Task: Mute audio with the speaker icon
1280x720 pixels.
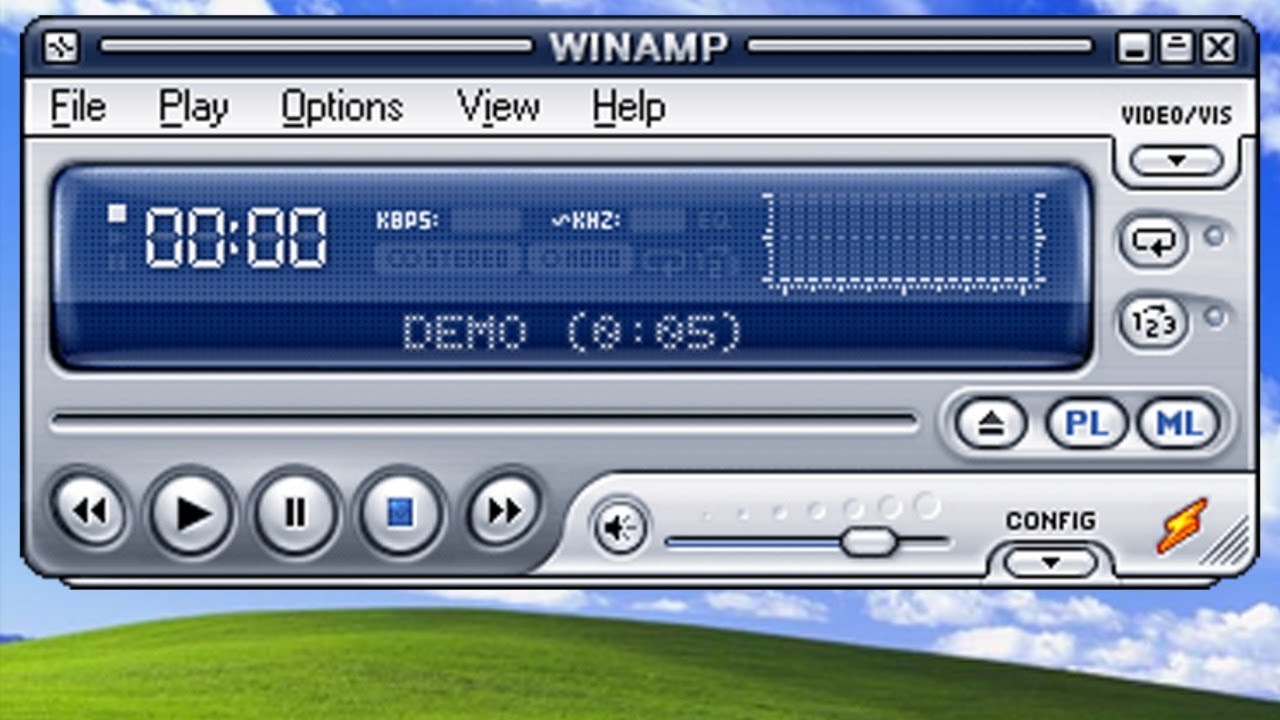Action: click(620, 527)
